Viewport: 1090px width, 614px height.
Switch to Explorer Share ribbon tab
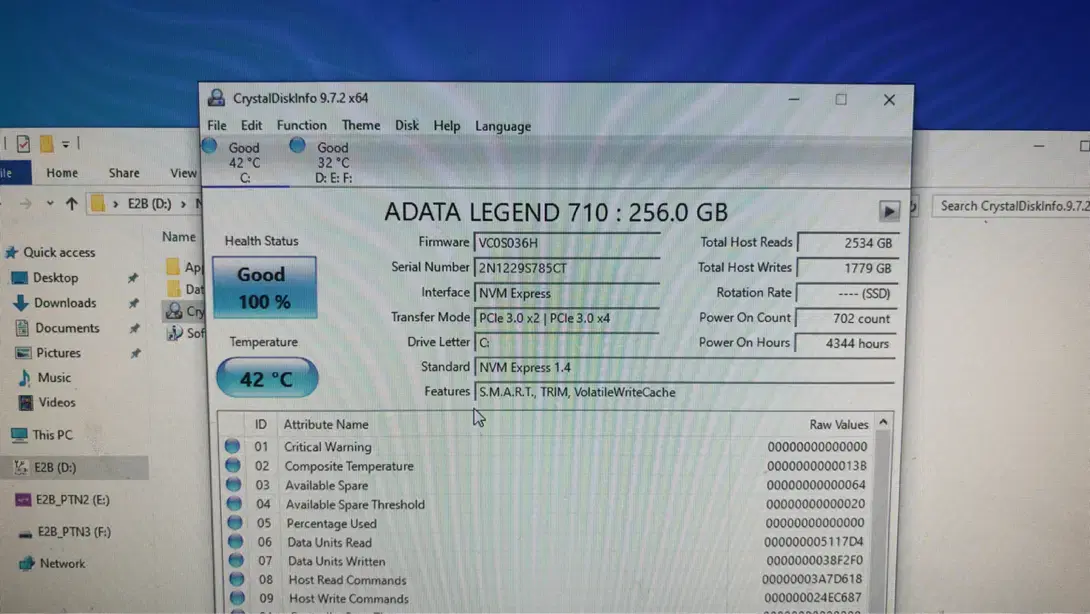point(124,172)
